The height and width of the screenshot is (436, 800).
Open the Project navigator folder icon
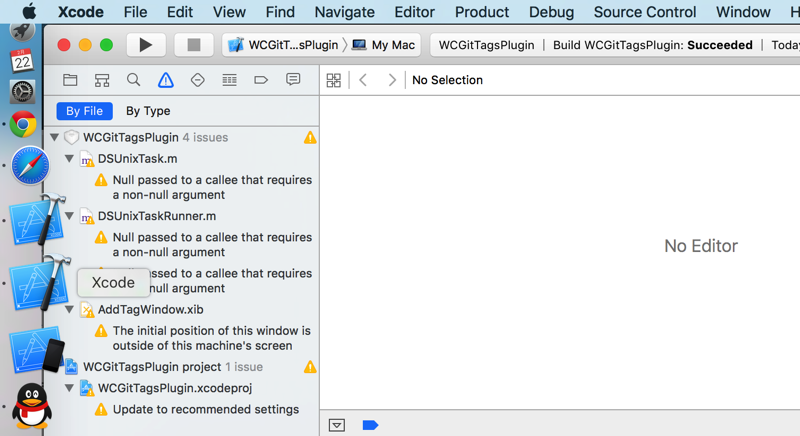click(70, 80)
